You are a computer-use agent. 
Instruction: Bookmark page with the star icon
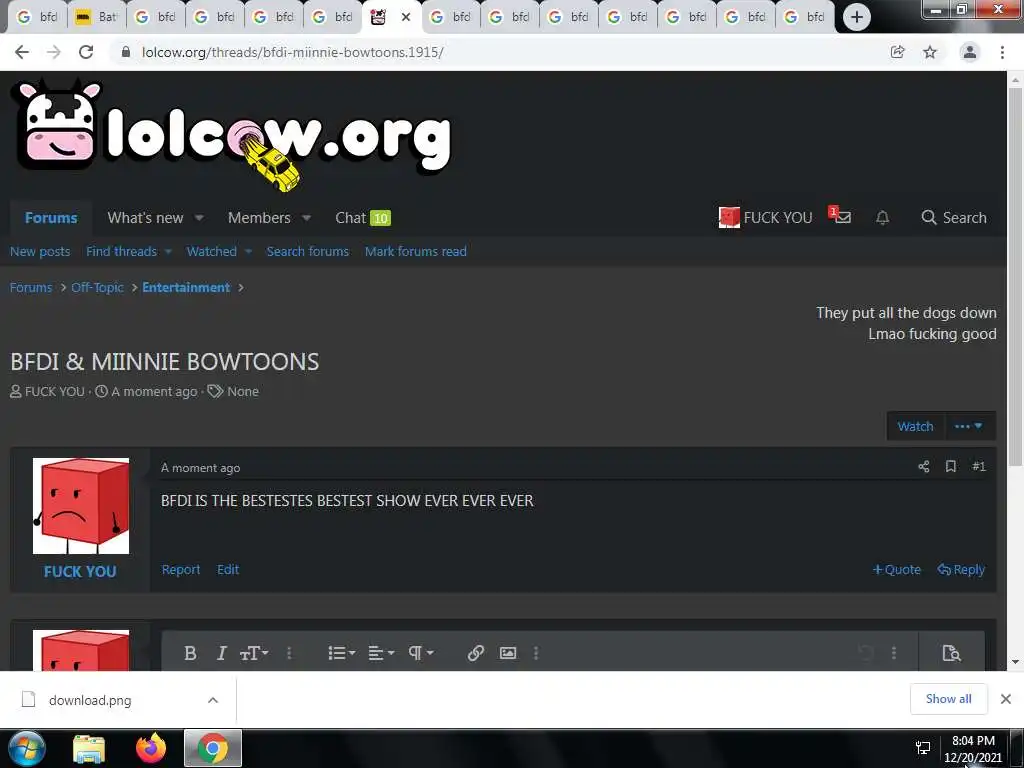(930, 52)
